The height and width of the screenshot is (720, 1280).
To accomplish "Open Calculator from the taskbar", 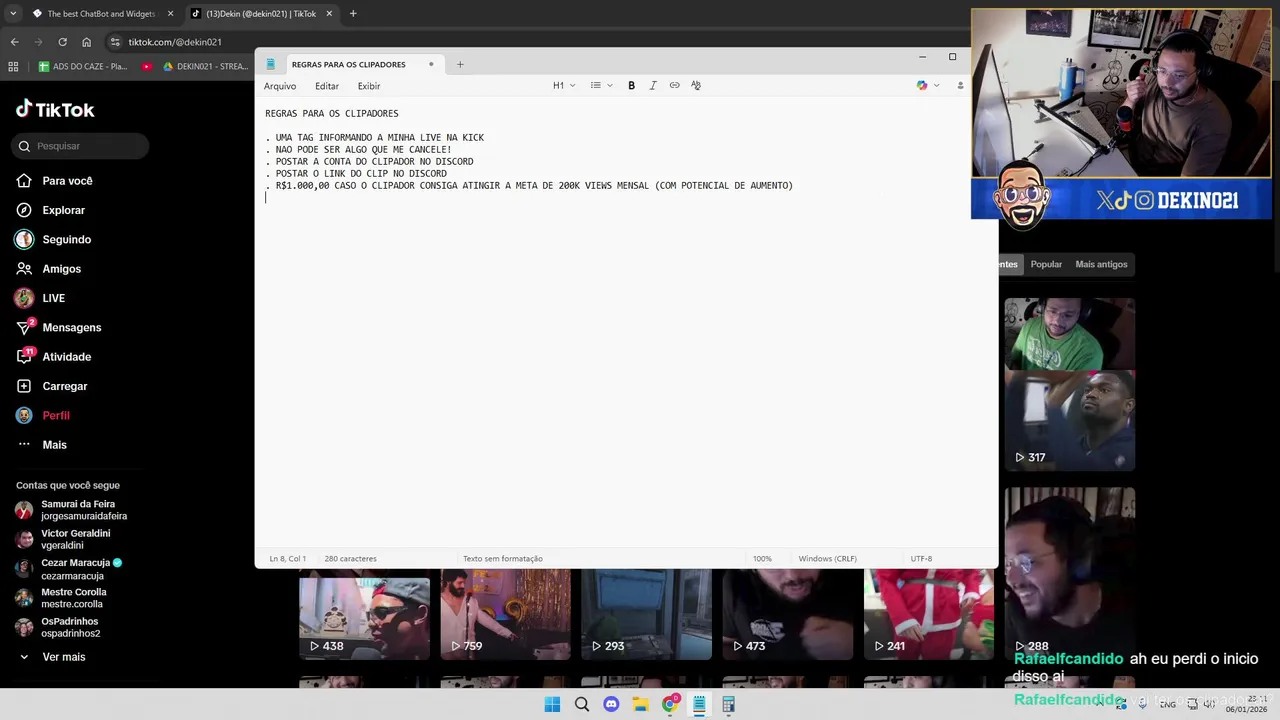I will [x=728, y=705].
